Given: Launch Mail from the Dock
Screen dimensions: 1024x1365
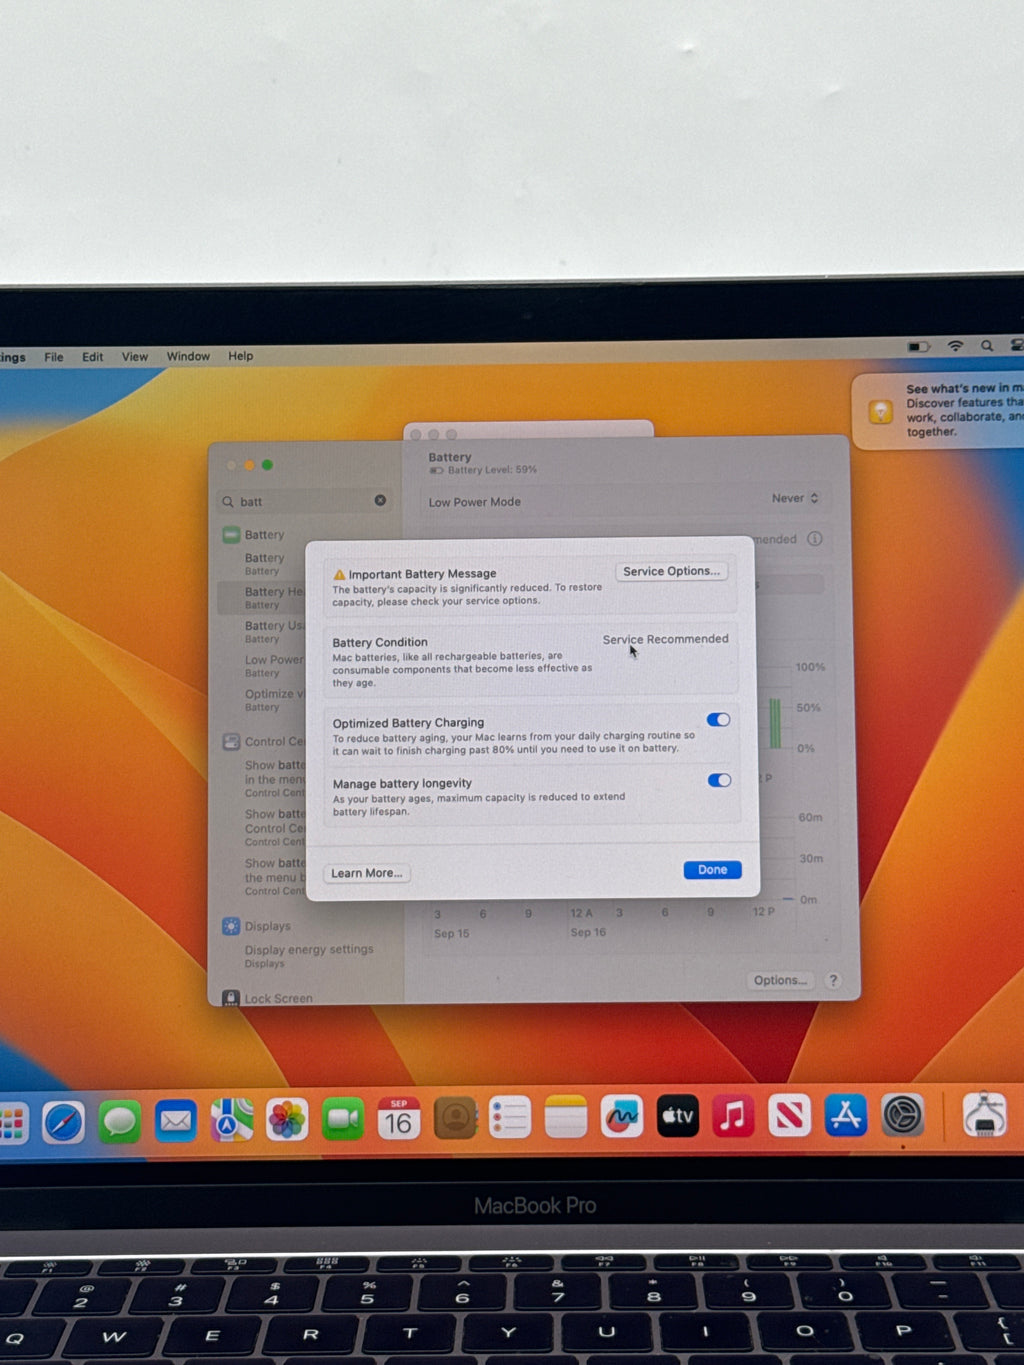Looking at the screenshot, I should [x=176, y=1121].
